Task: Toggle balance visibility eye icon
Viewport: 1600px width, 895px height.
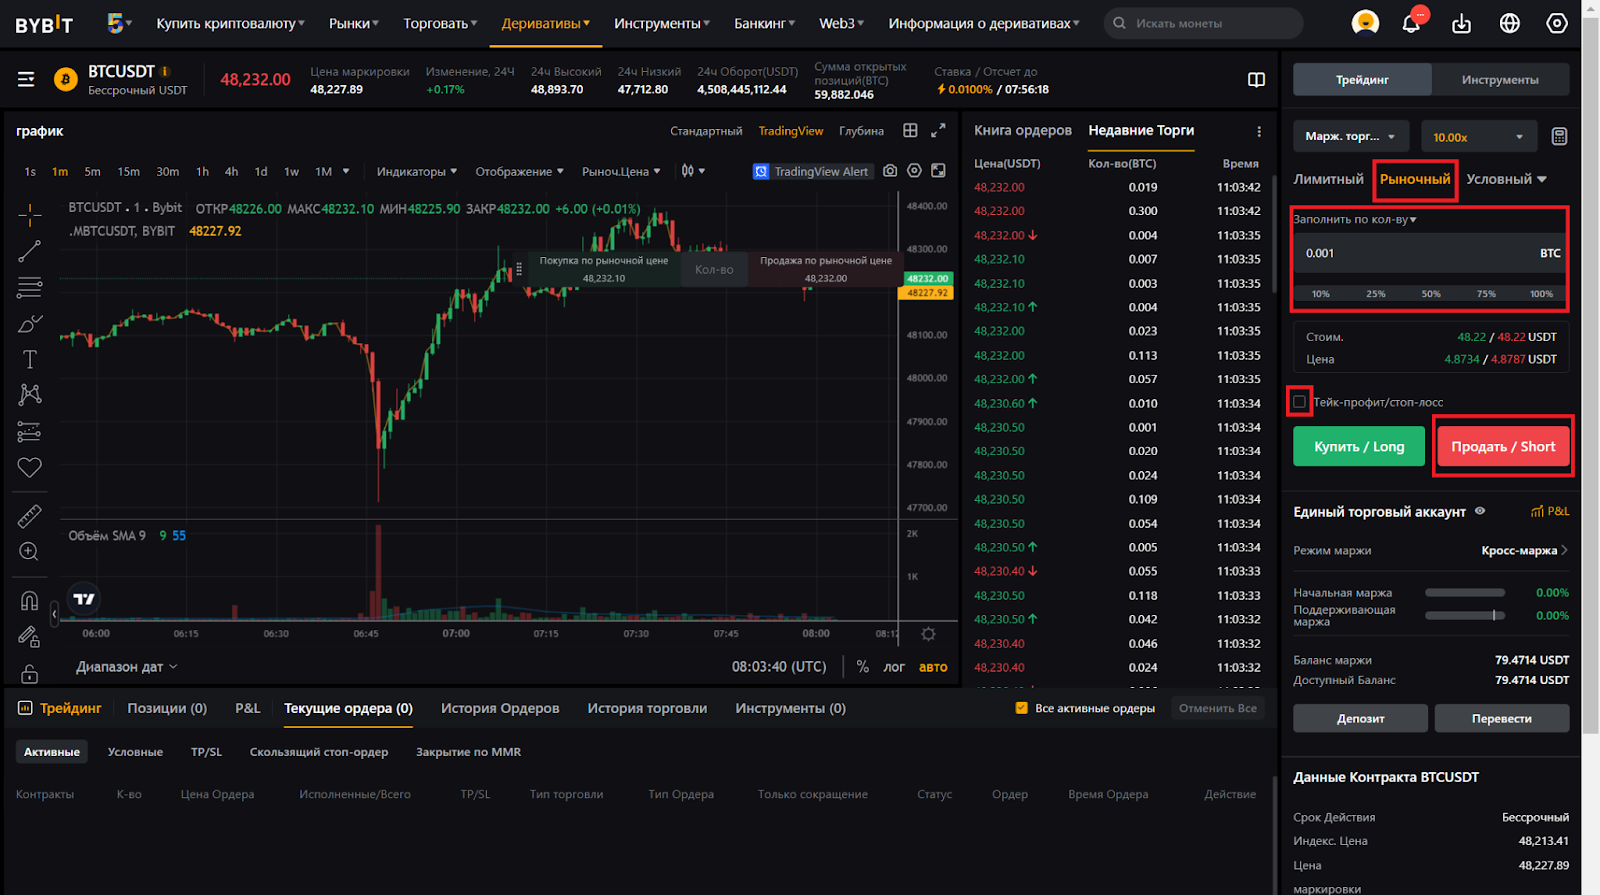Action: pos(1480,511)
